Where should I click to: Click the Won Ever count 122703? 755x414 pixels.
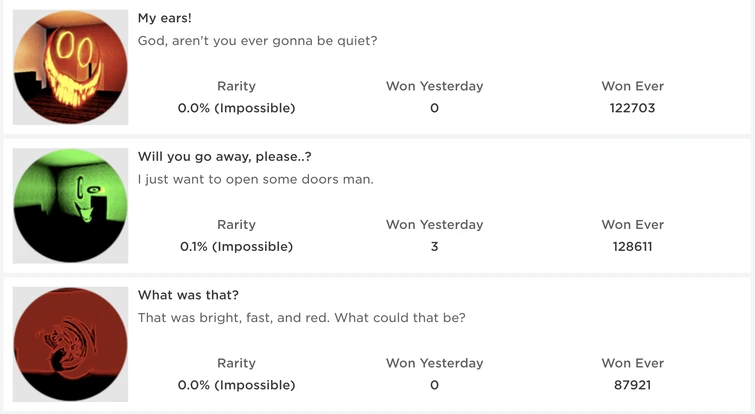[632, 108]
